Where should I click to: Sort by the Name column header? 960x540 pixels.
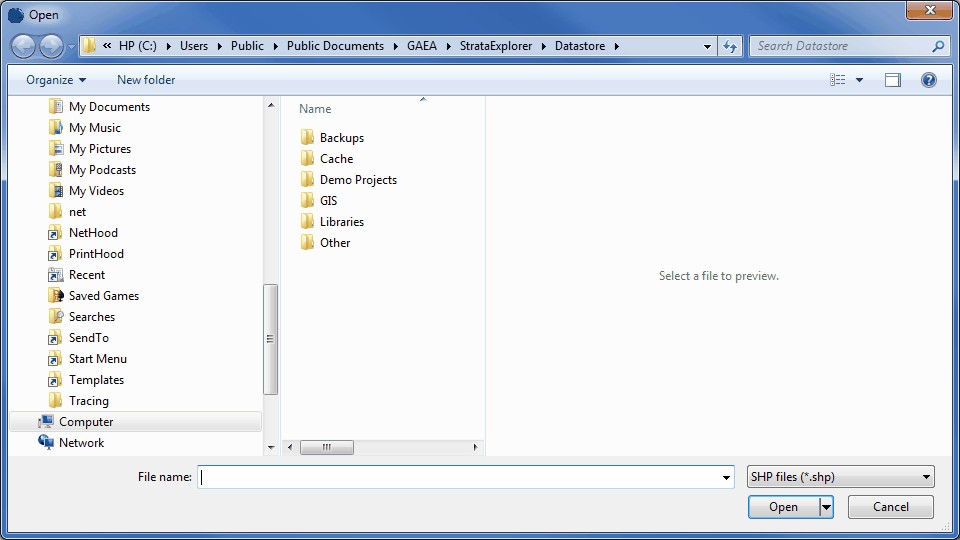coord(316,109)
